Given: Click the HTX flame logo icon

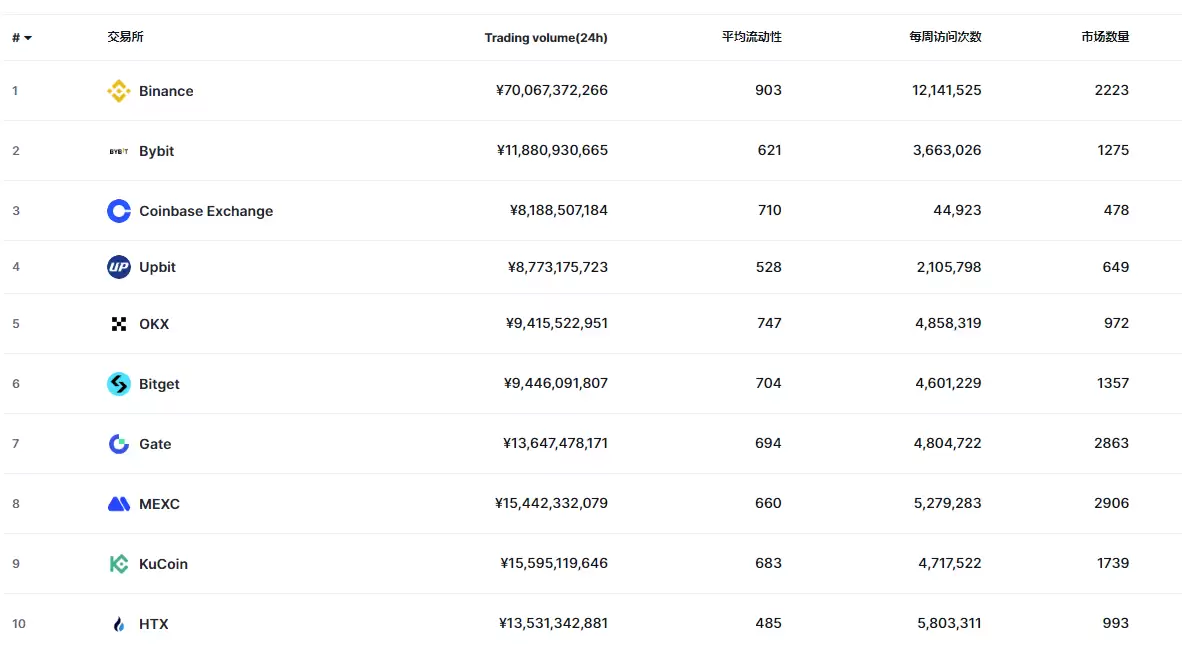Looking at the screenshot, I should coord(118,624).
